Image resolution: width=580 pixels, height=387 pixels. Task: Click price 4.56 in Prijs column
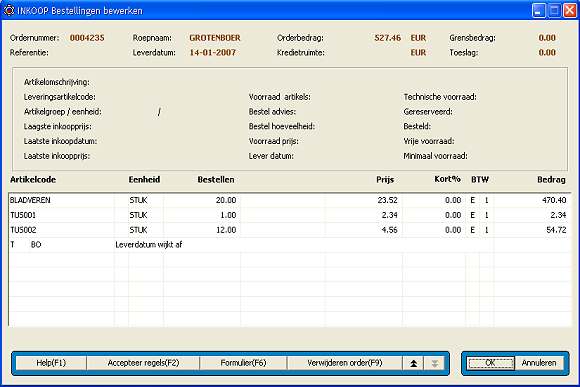coord(389,230)
